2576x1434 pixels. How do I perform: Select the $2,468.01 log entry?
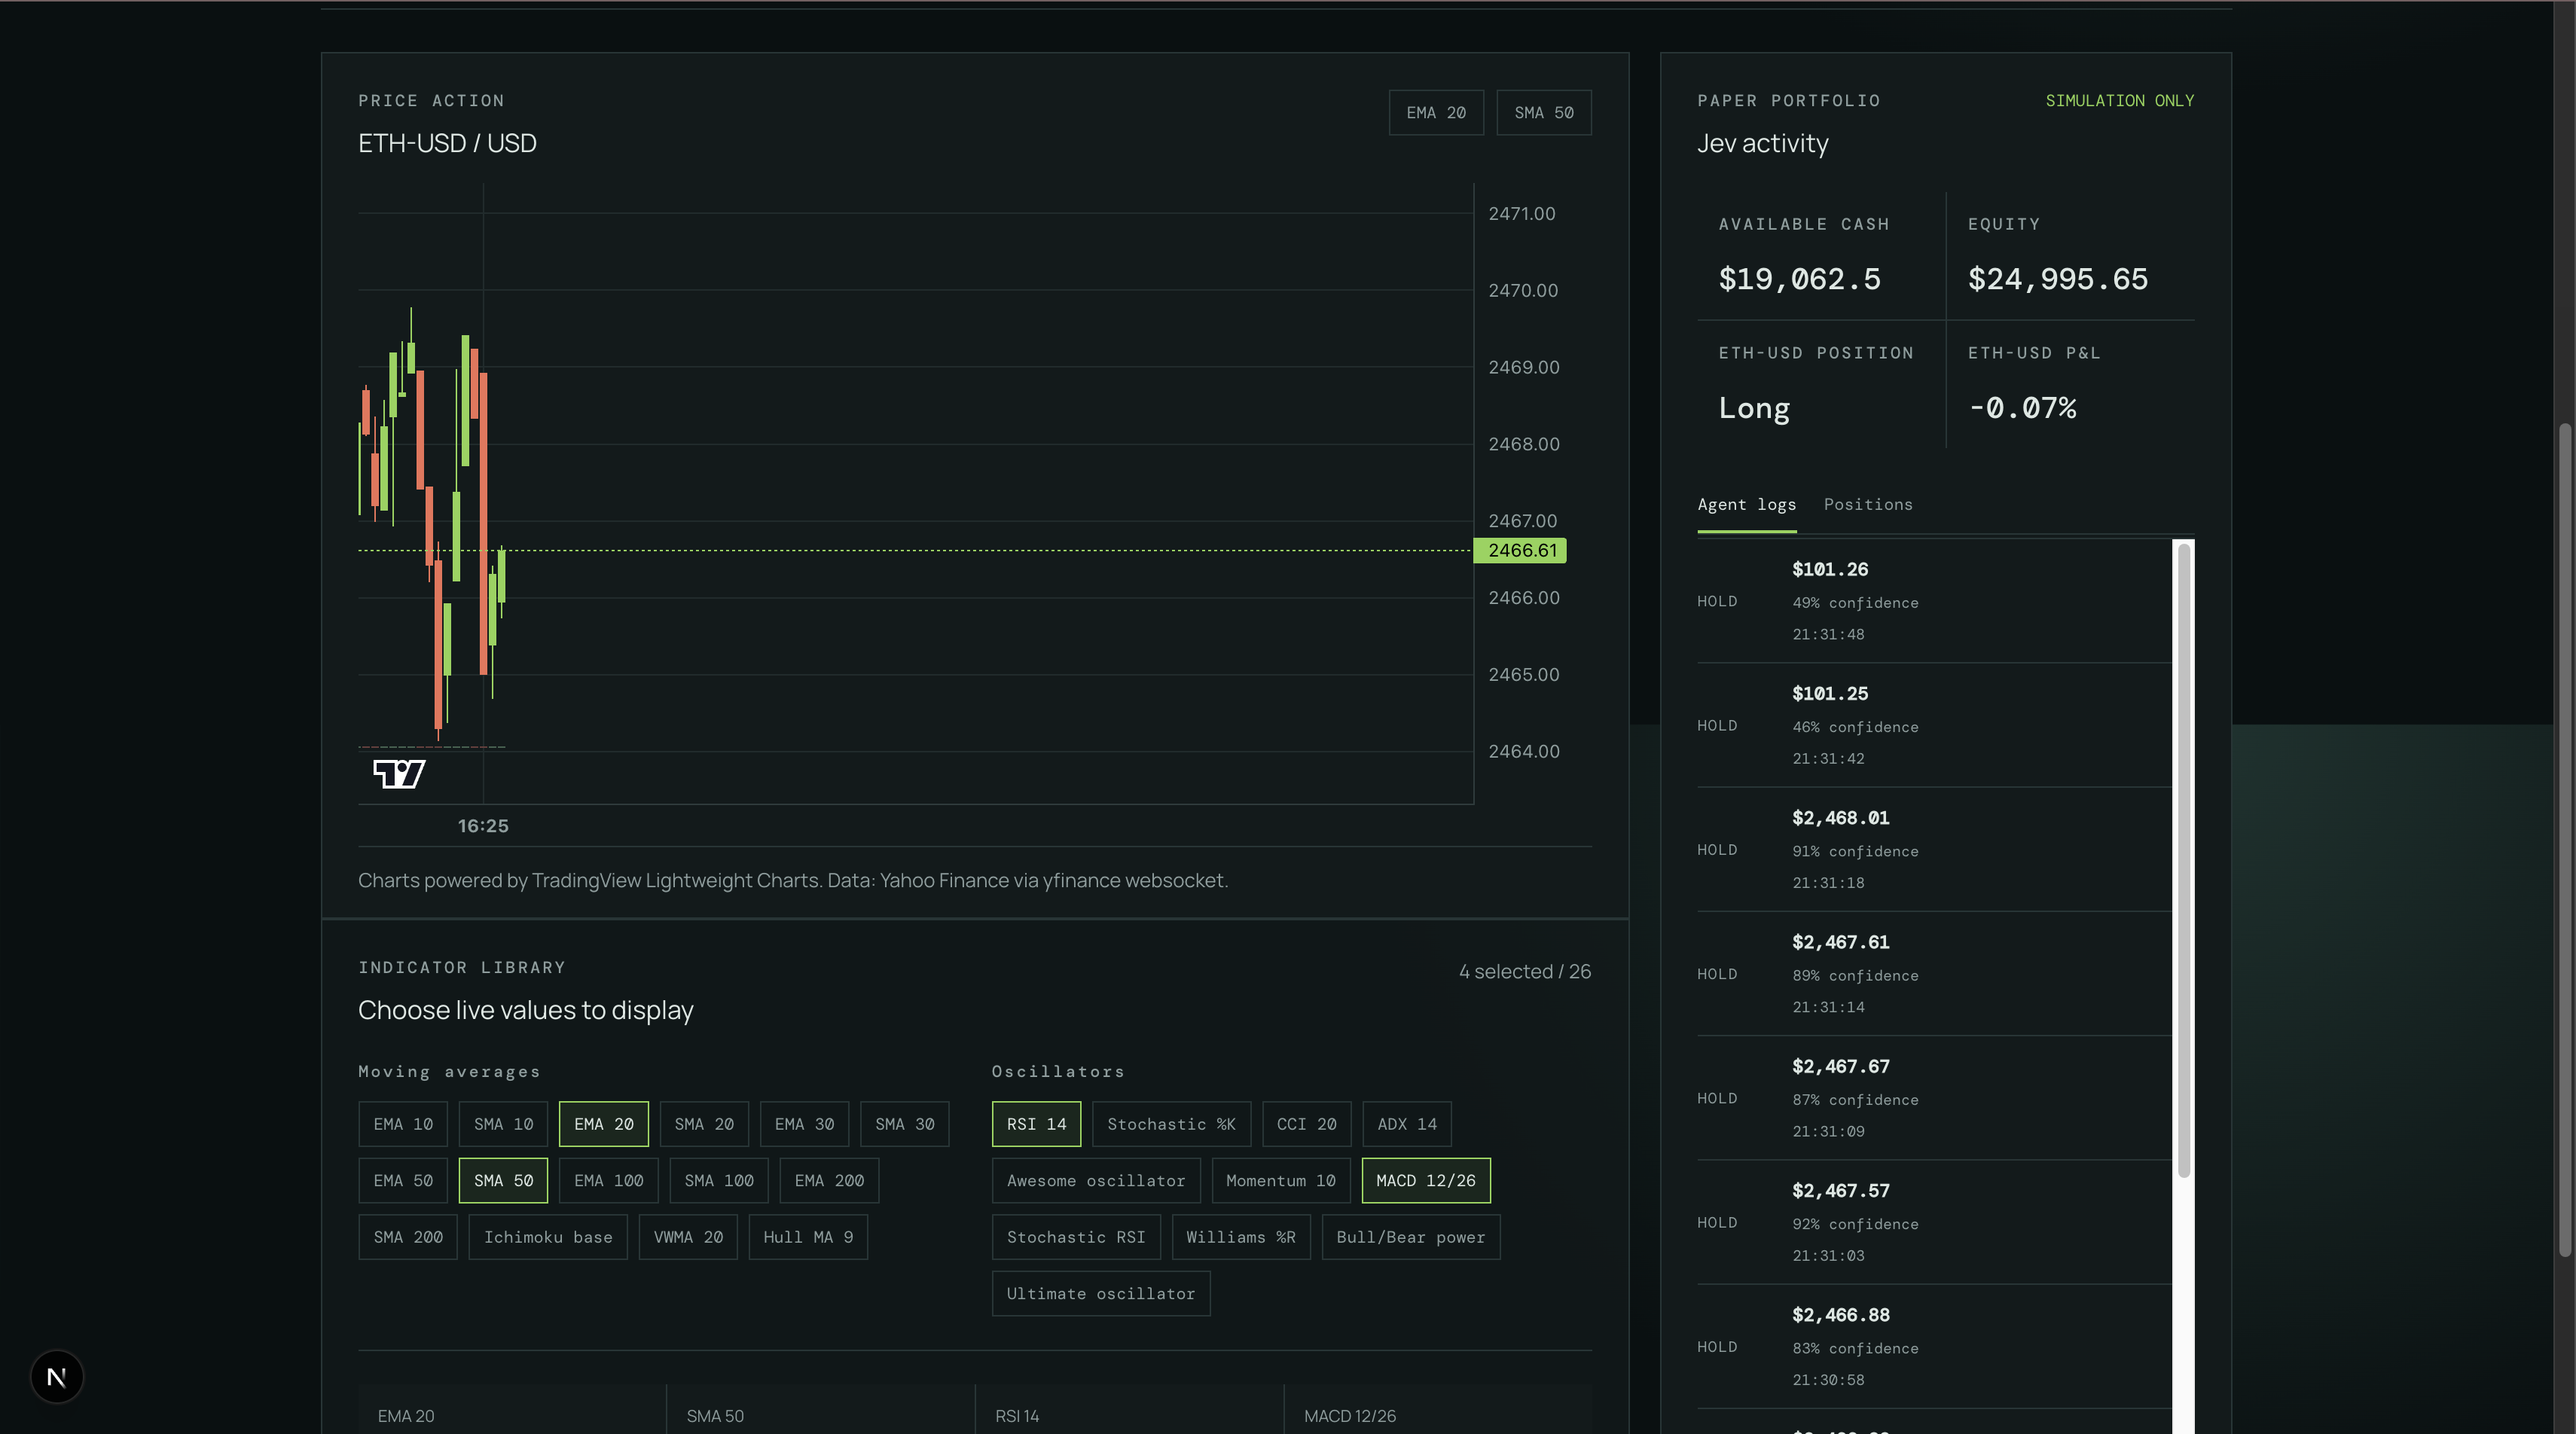pos(1934,849)
